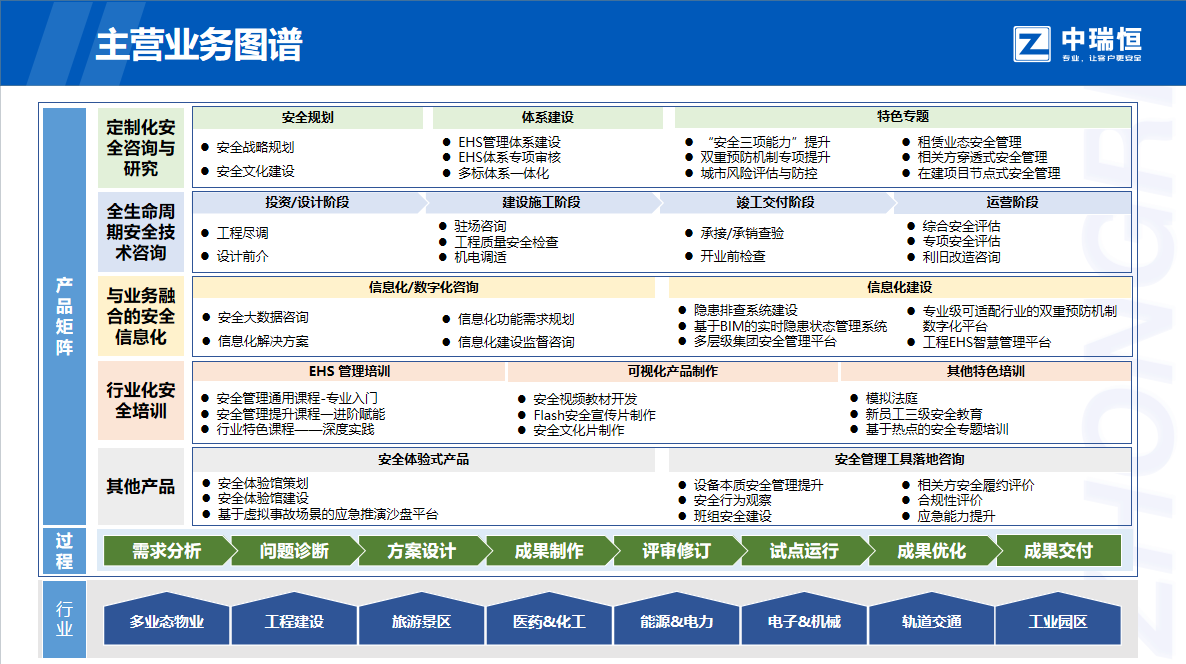The image size is (1186, 664).
Task: Click the EHS管理体系建设 bullet item
Action: click(509, 143)
